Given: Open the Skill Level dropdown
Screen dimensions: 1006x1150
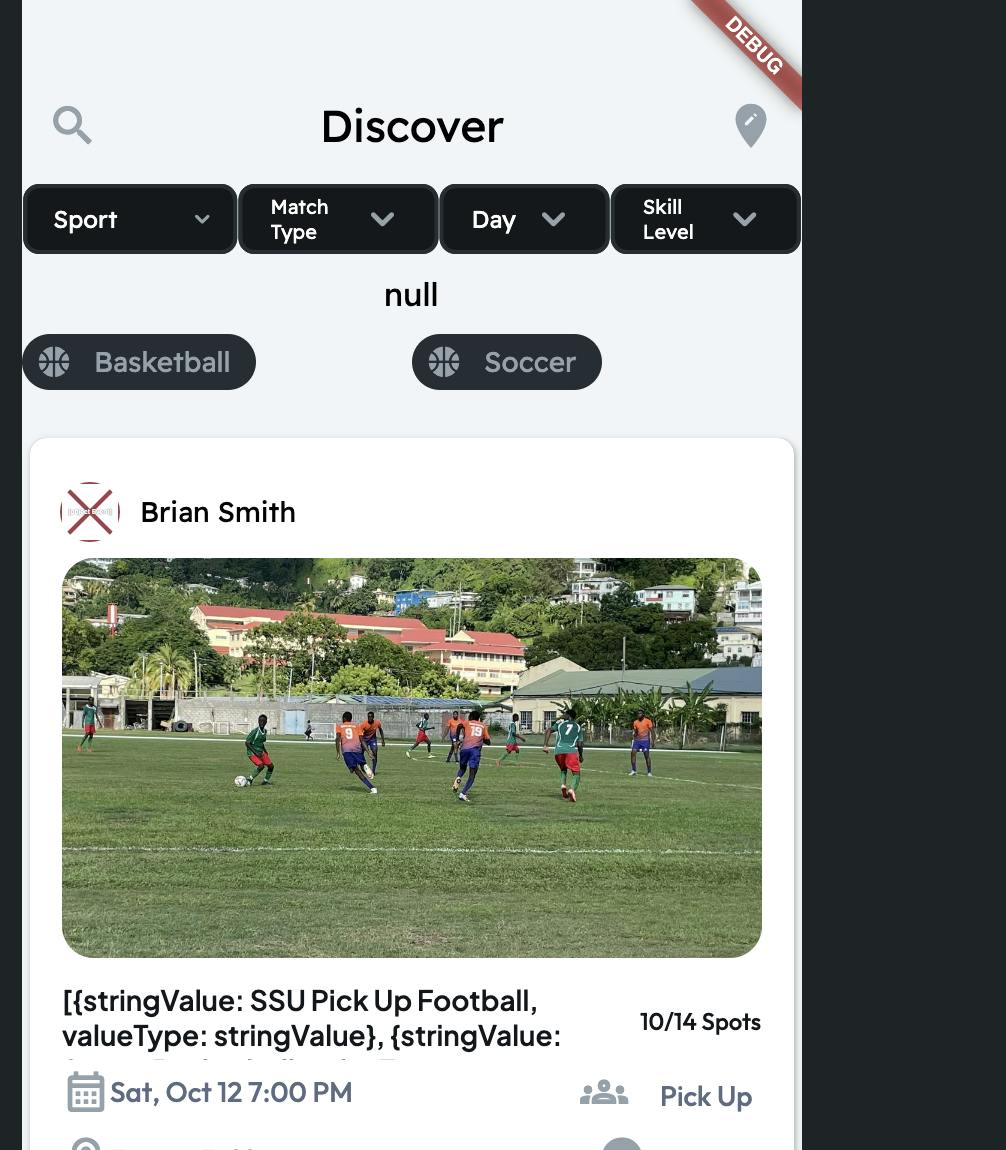Looking at the screenshot, I should pyautogui.click(x=705, y=219).
